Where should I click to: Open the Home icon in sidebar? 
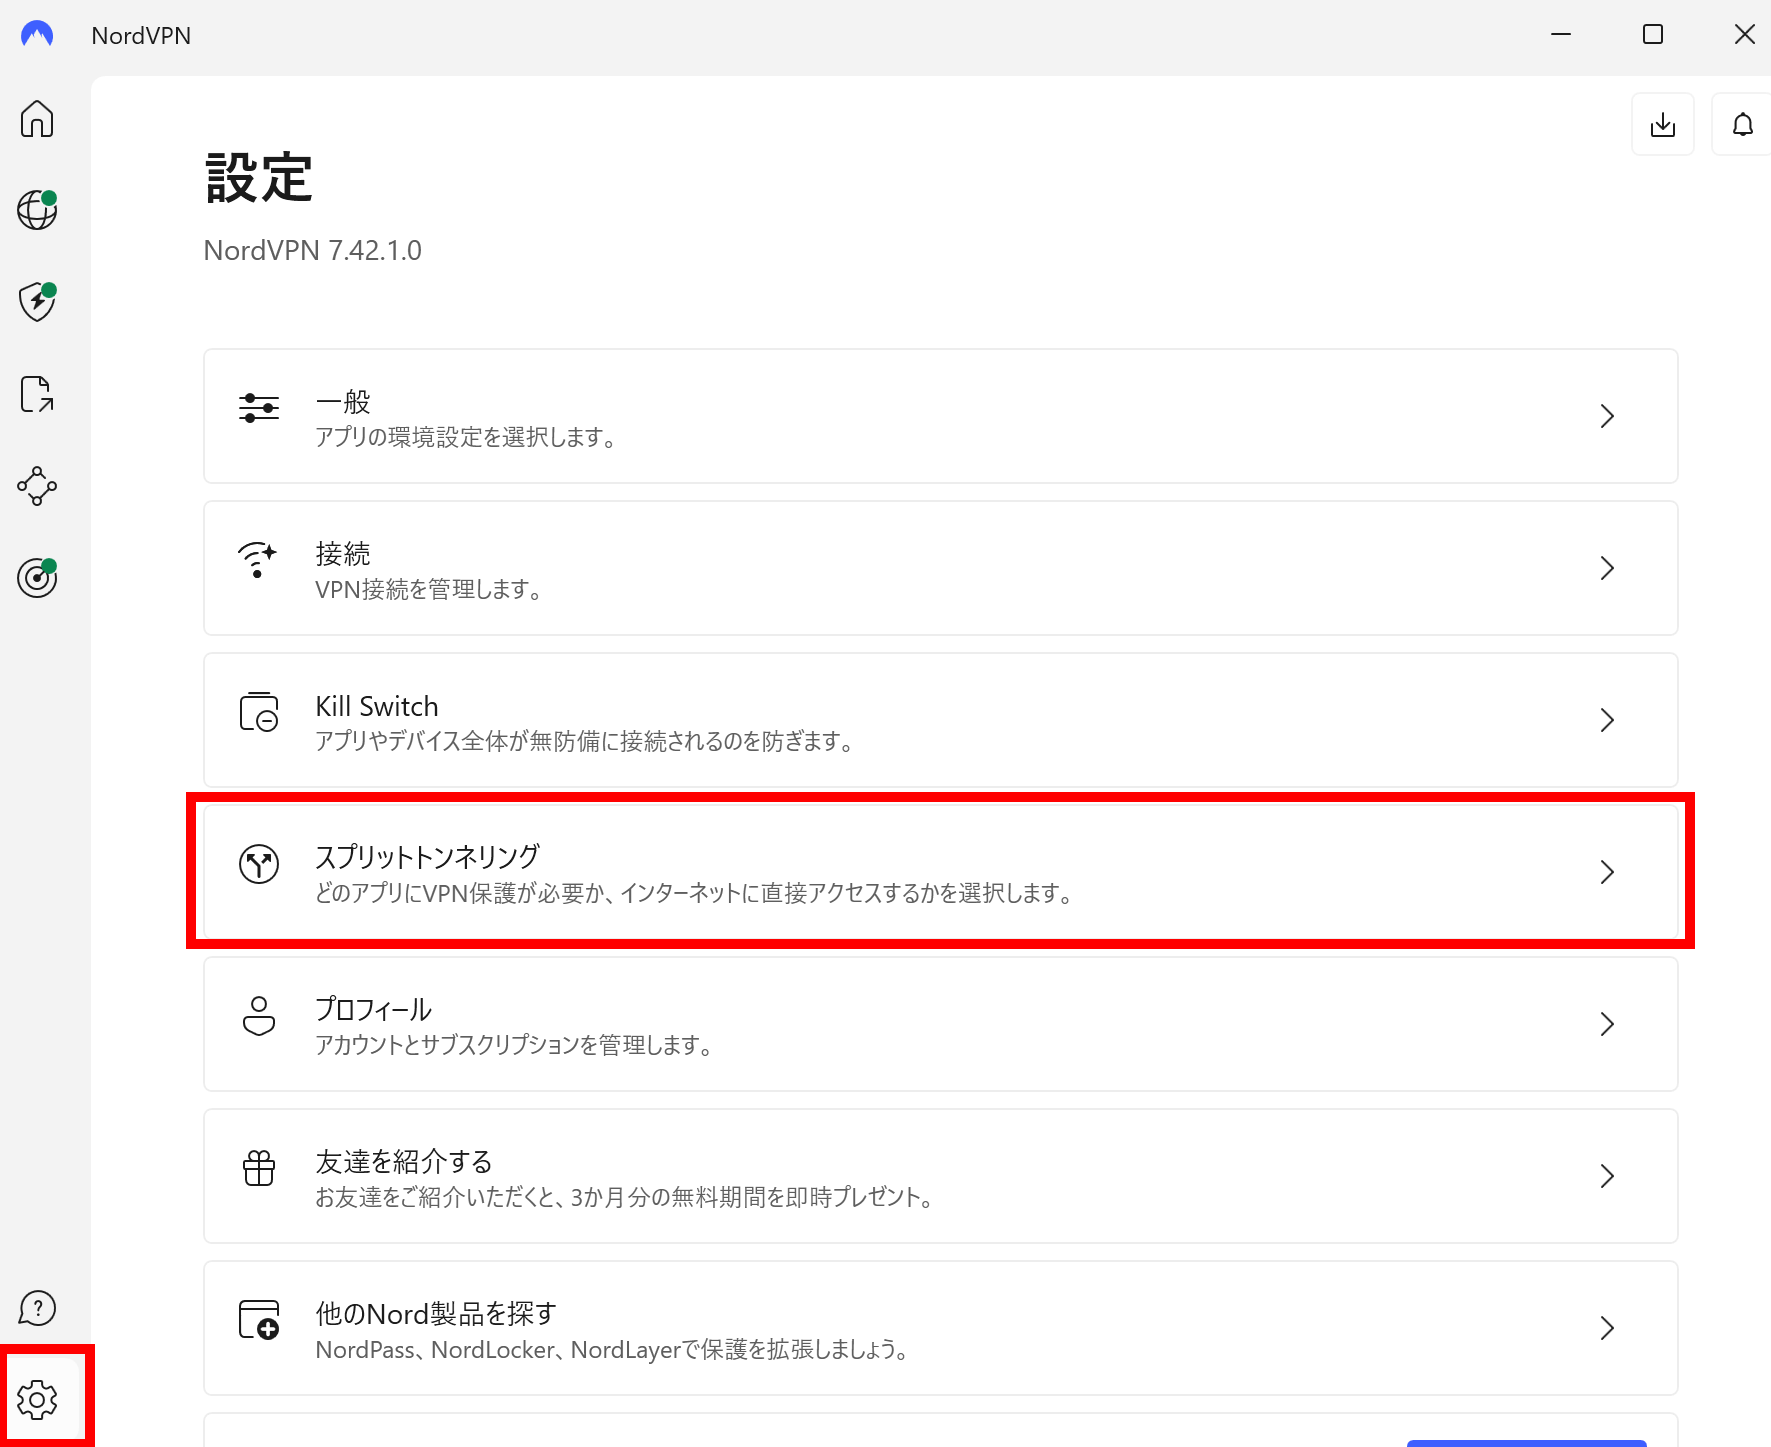(x=37, y=119)
